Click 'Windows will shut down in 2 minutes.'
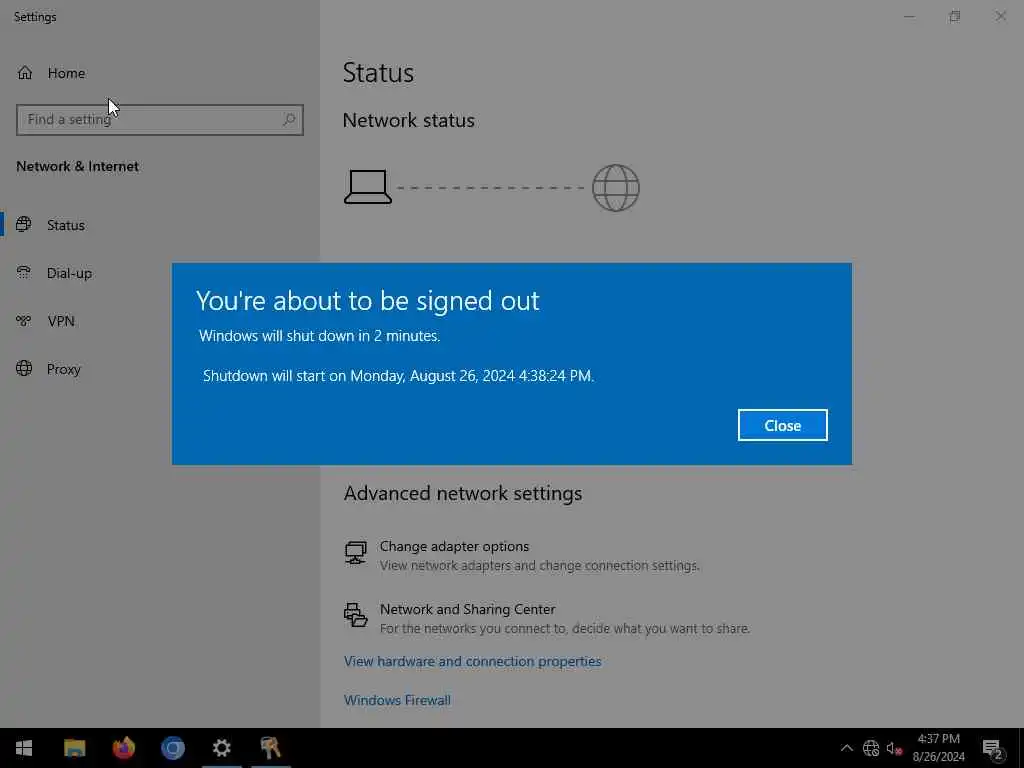 pyautogui.click(x=319, y=336)
